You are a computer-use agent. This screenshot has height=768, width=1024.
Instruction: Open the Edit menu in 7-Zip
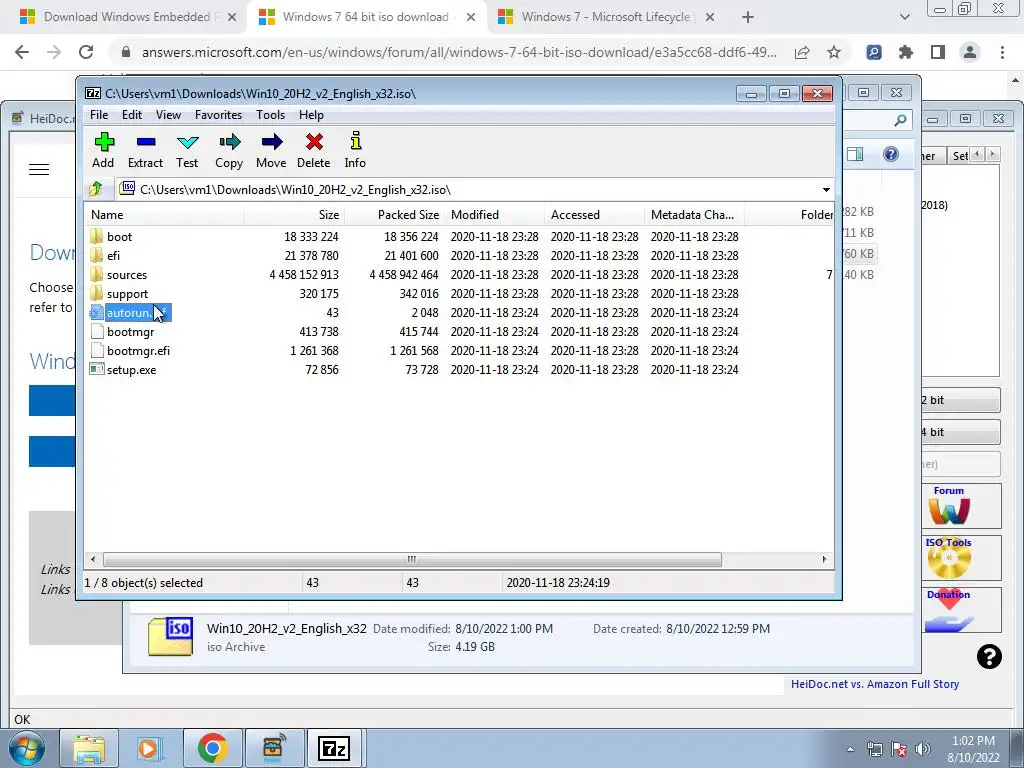131,115
